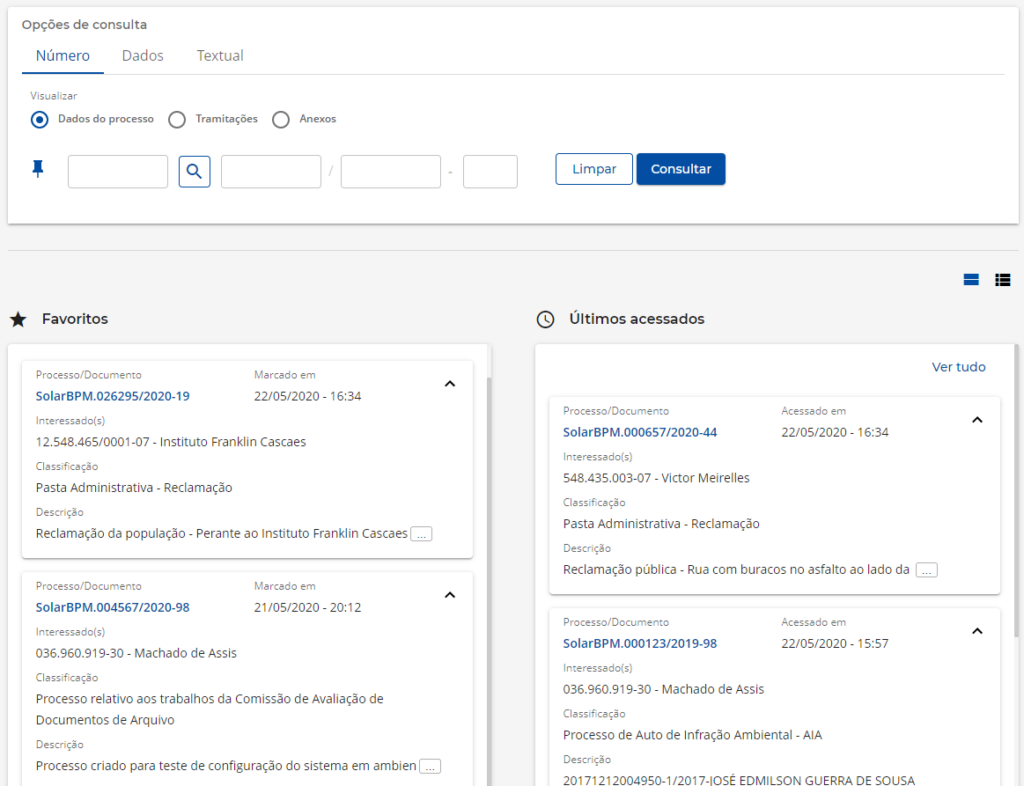
Task: Open process SolarBPM.000123/2019-98
Action: [640, 644]
